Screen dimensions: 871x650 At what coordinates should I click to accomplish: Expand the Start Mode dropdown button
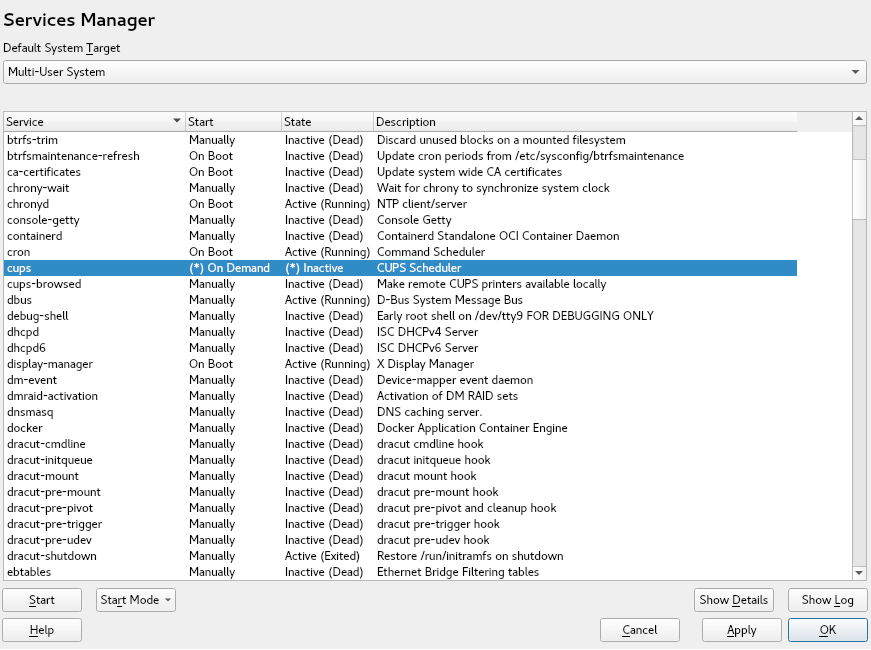click(136, 600)
